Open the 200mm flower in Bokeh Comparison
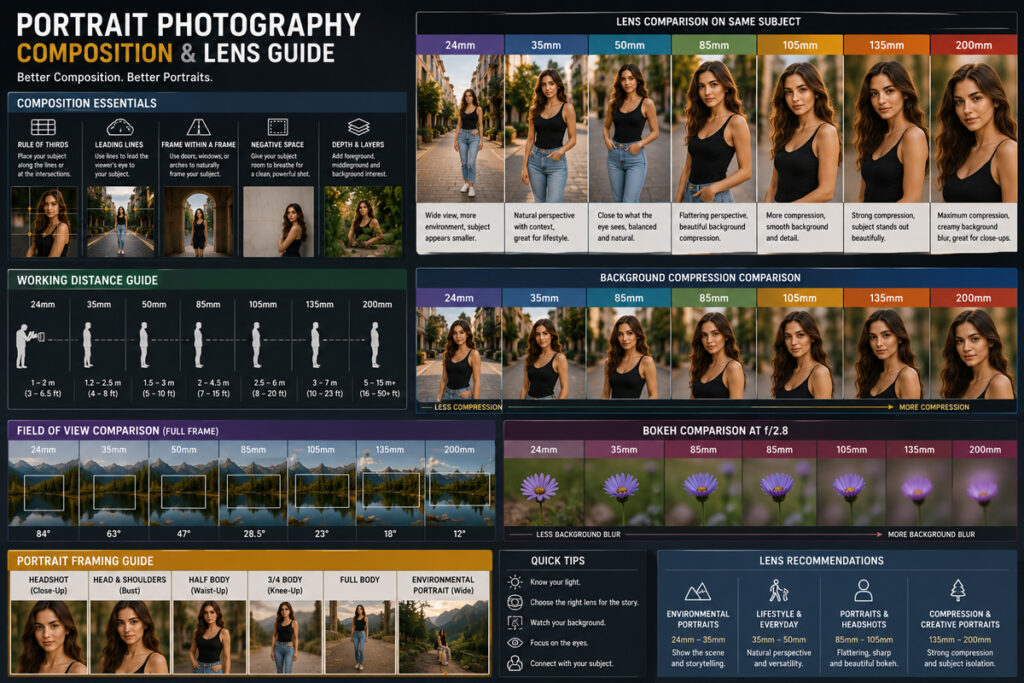This screenshot has height=683, width=1024. point(985,491)
